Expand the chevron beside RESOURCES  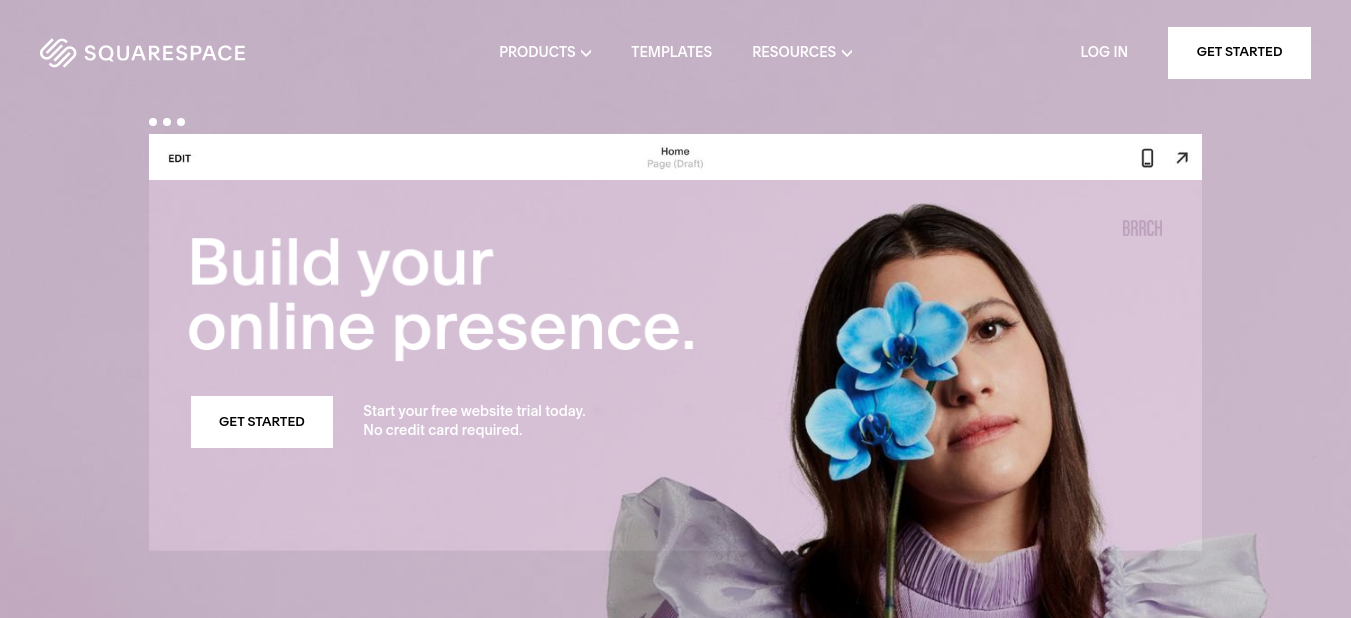tap(847, 53)
